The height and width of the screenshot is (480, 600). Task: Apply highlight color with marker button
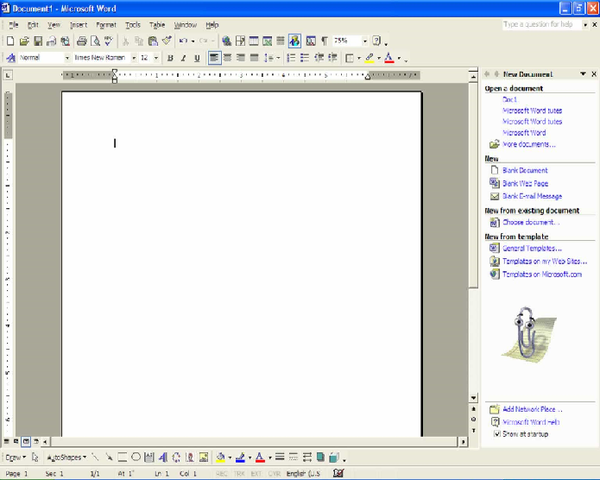click(369, 58)
